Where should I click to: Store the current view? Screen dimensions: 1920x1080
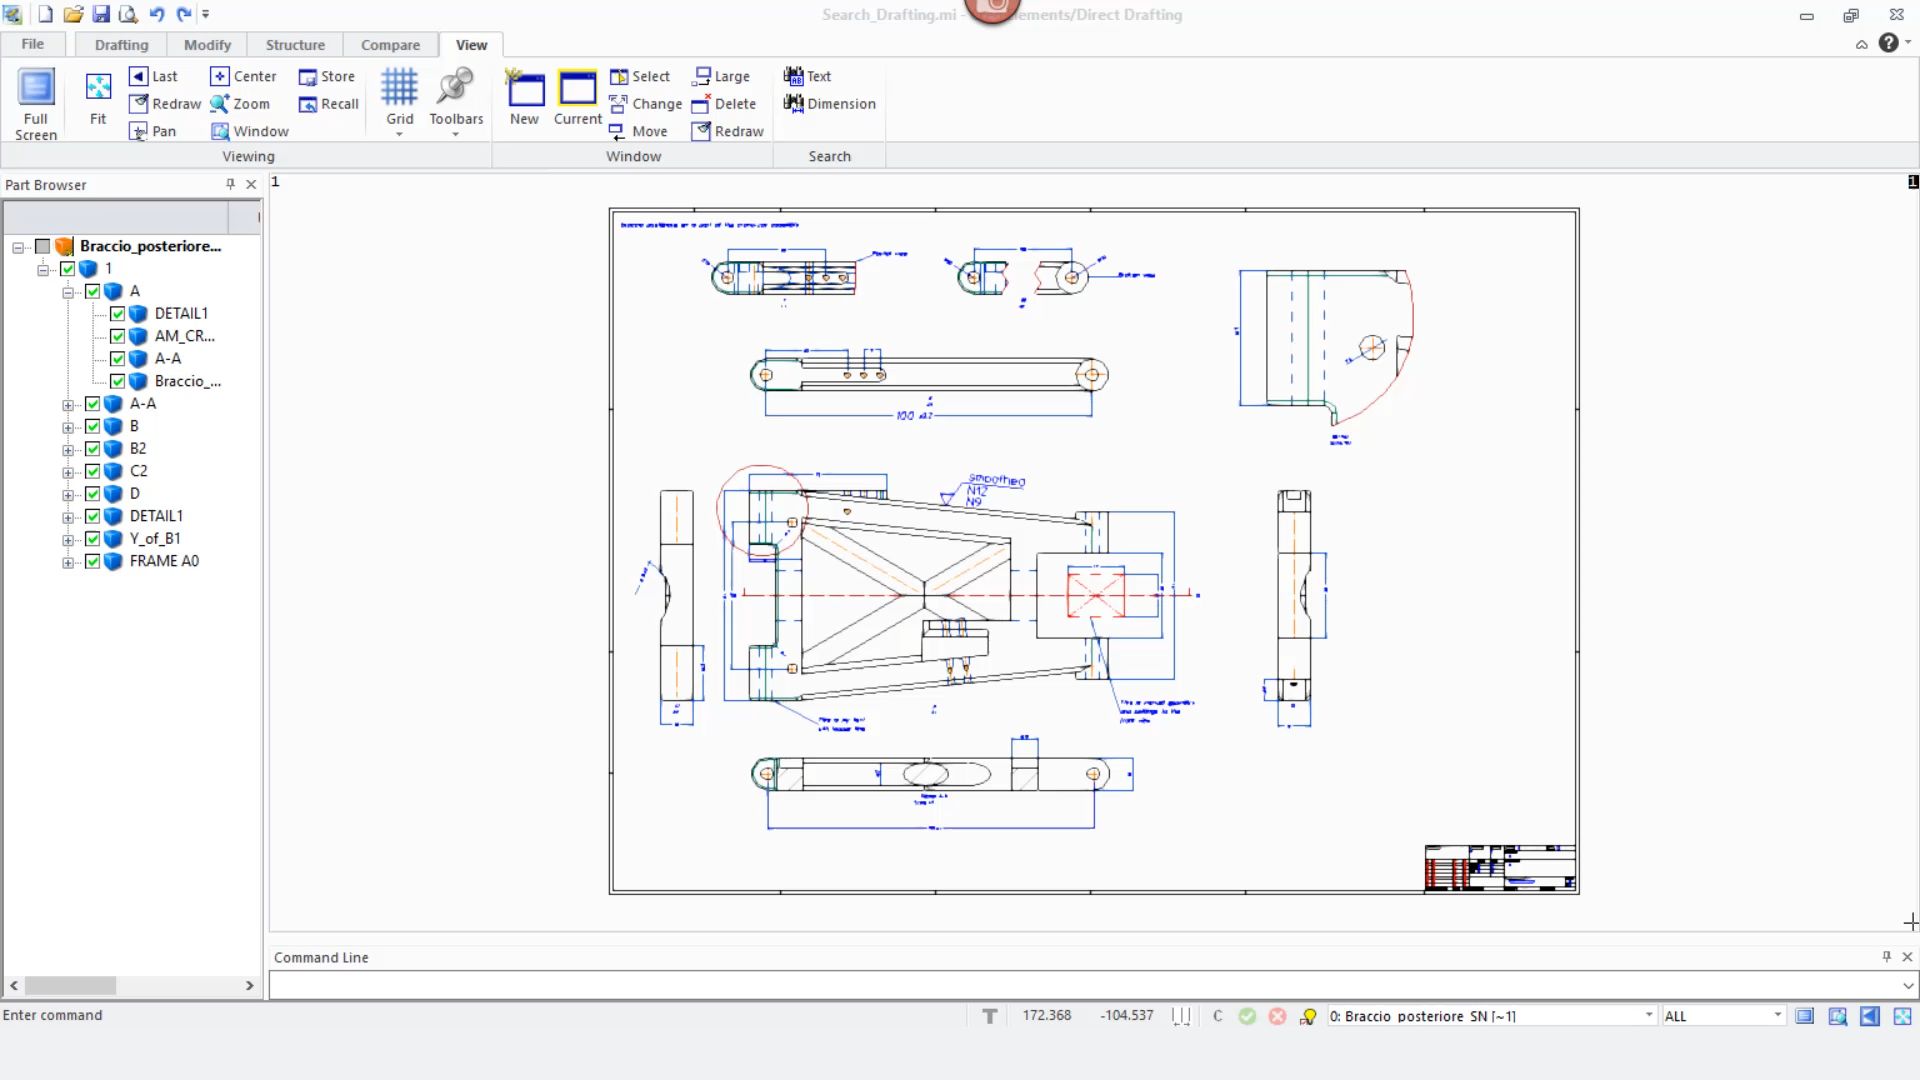coord(327,76)
